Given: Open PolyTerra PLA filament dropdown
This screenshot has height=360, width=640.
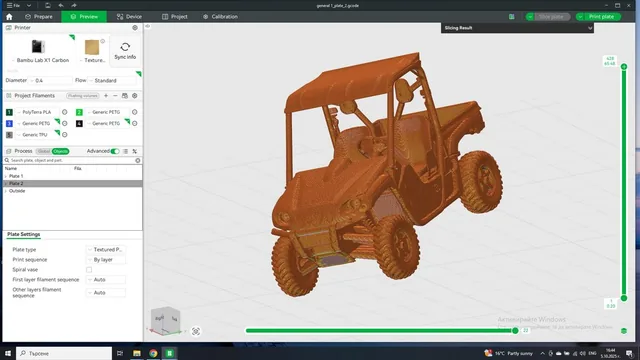Looking at the screenshot, I should coord(37,112).
